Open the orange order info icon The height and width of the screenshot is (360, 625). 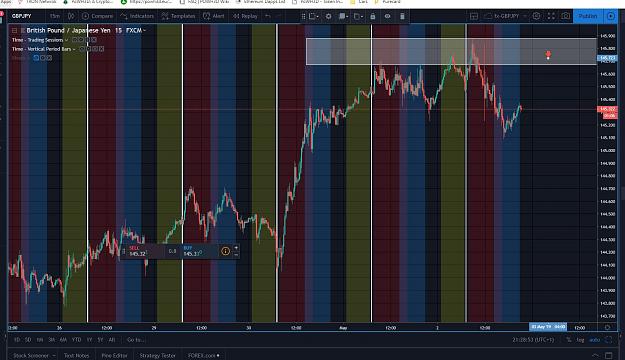226,251
